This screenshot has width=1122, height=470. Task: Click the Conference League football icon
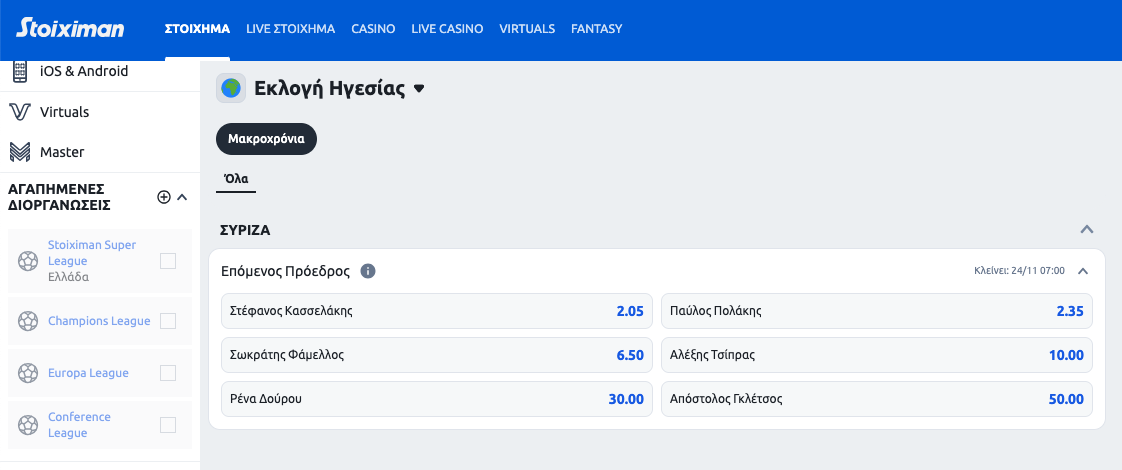(28, 425)
